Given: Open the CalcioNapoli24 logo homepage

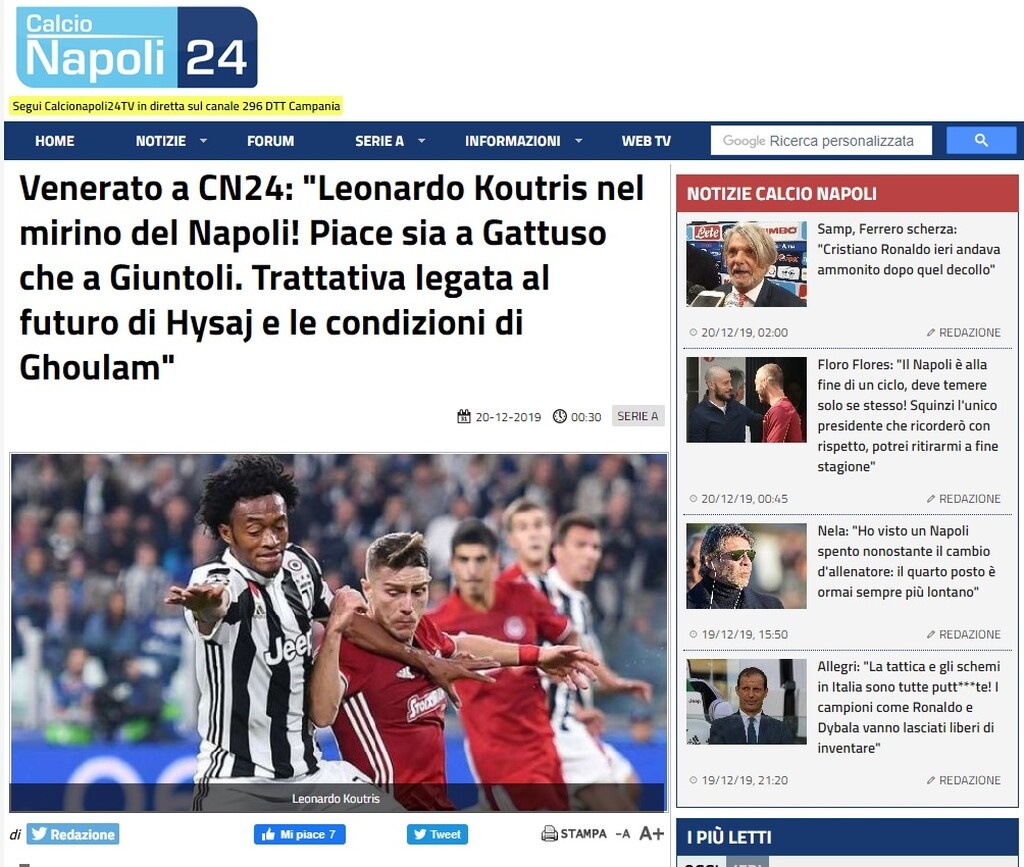Looking at the screenshot, I should point(136,48).
